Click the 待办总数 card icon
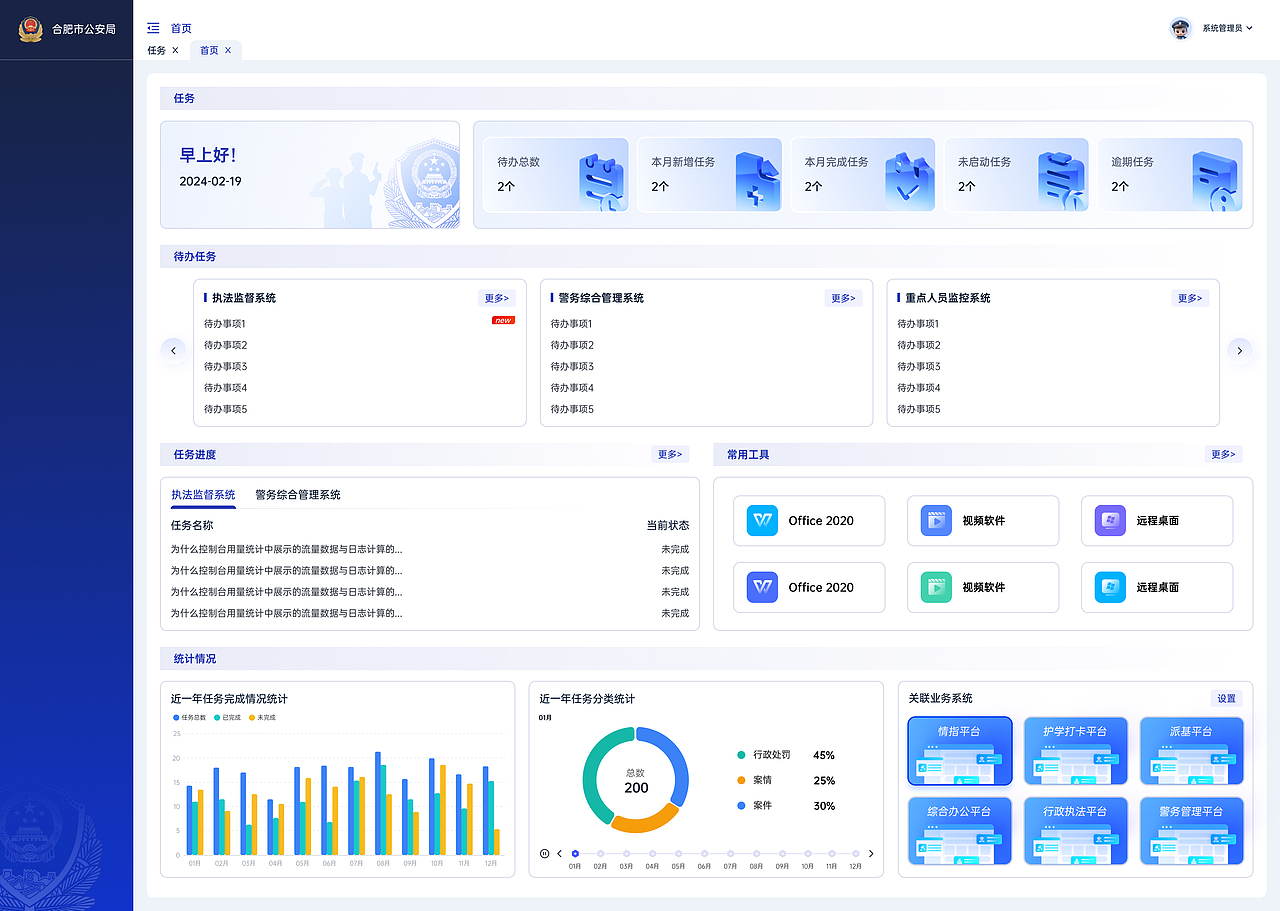The width and height of the screenshot is (1280, 911). [602, 181]
